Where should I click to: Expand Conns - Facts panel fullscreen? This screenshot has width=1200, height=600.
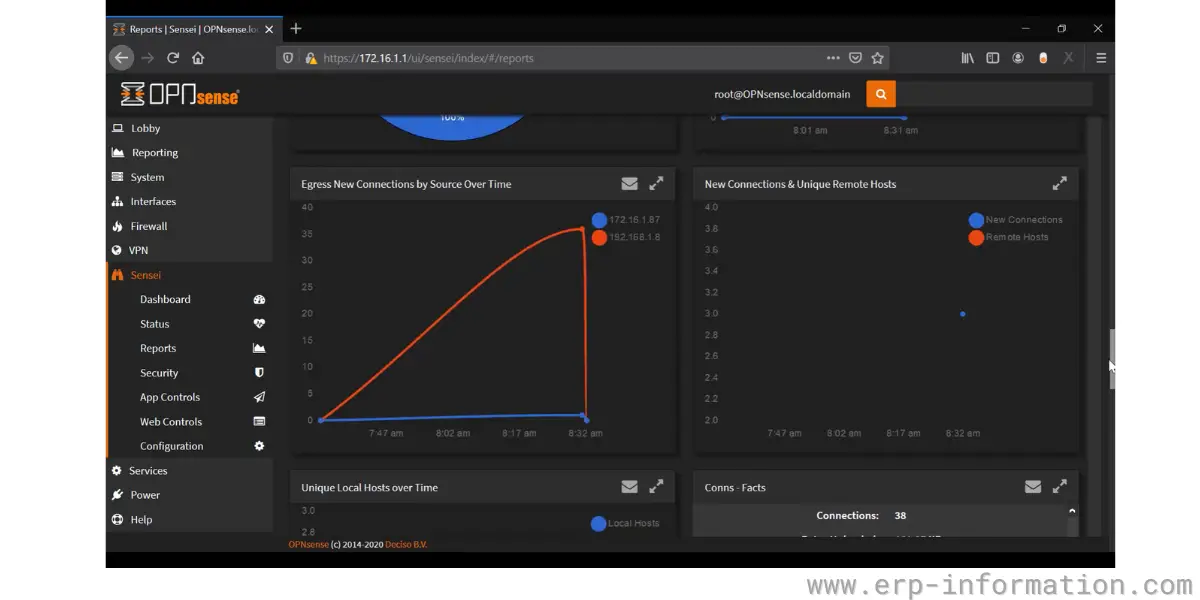pos(1060,487)
